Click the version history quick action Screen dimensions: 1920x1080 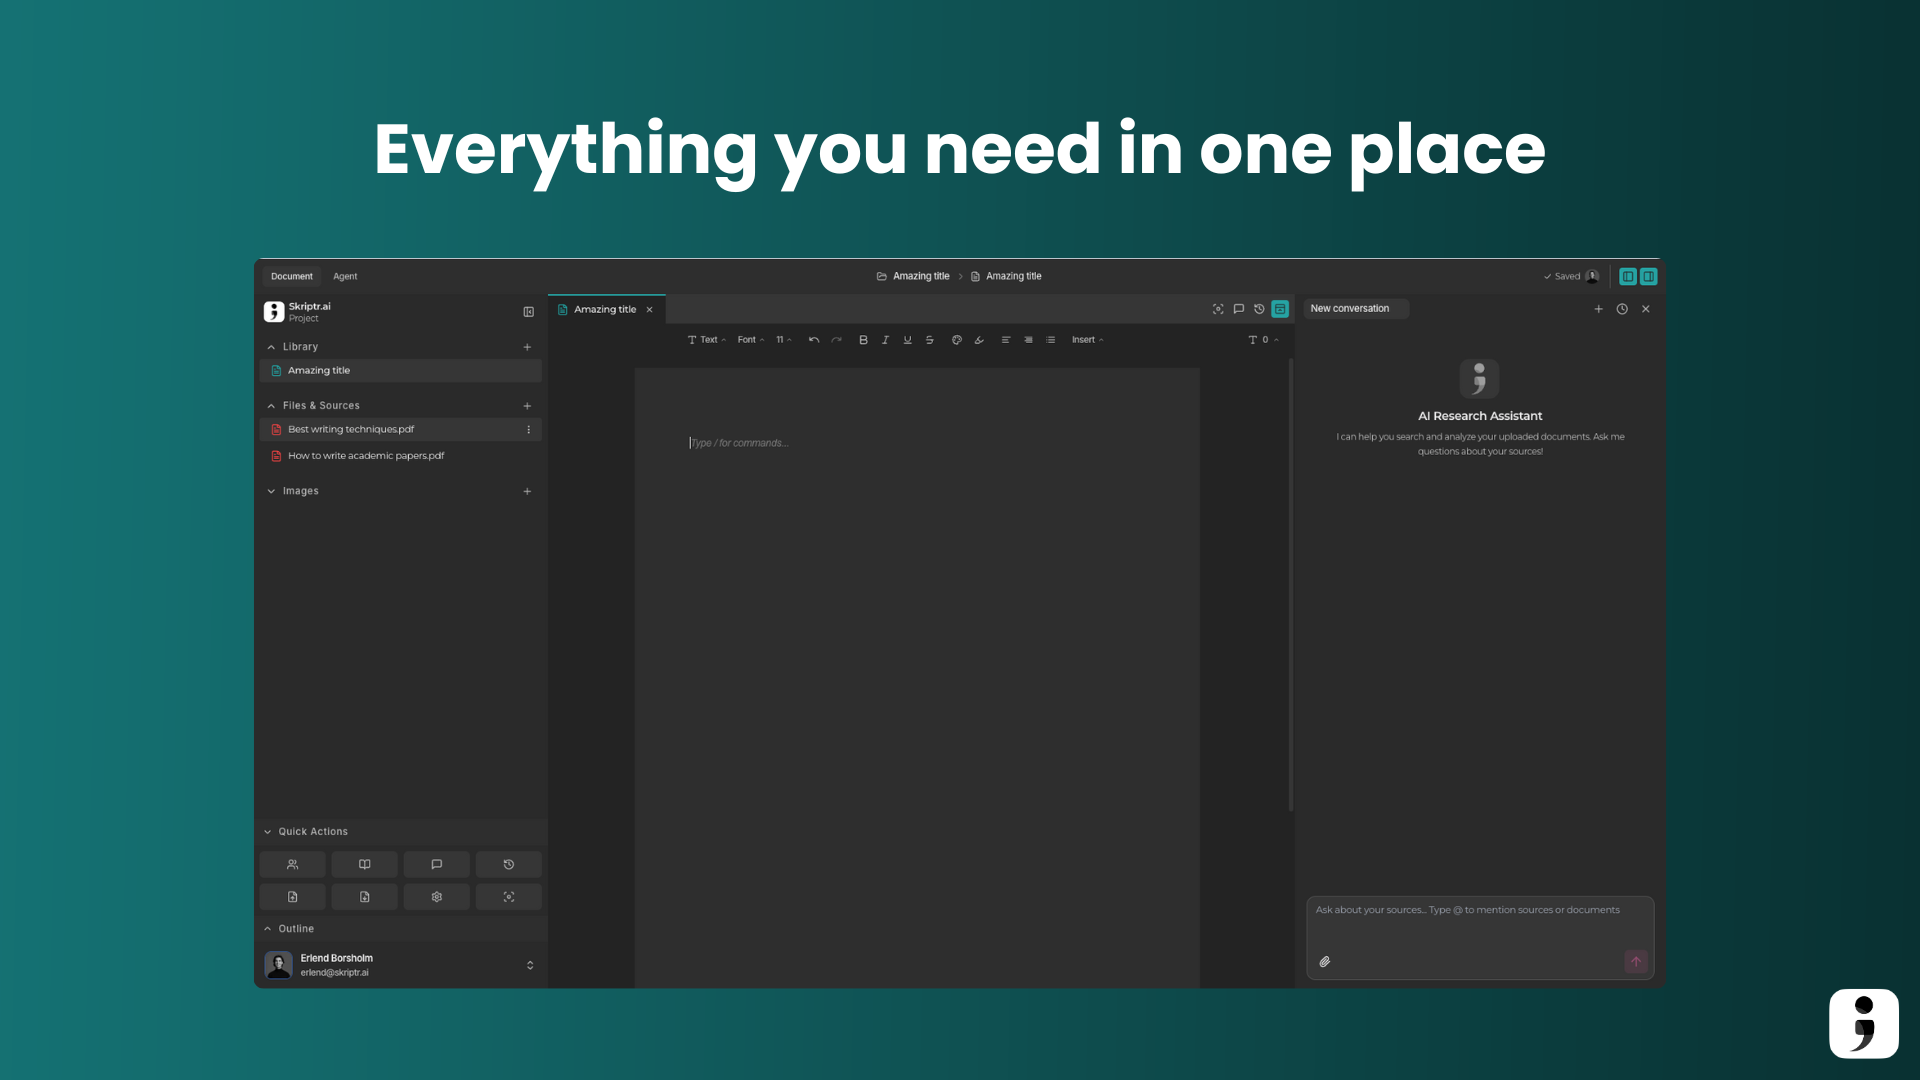[508, 864]
